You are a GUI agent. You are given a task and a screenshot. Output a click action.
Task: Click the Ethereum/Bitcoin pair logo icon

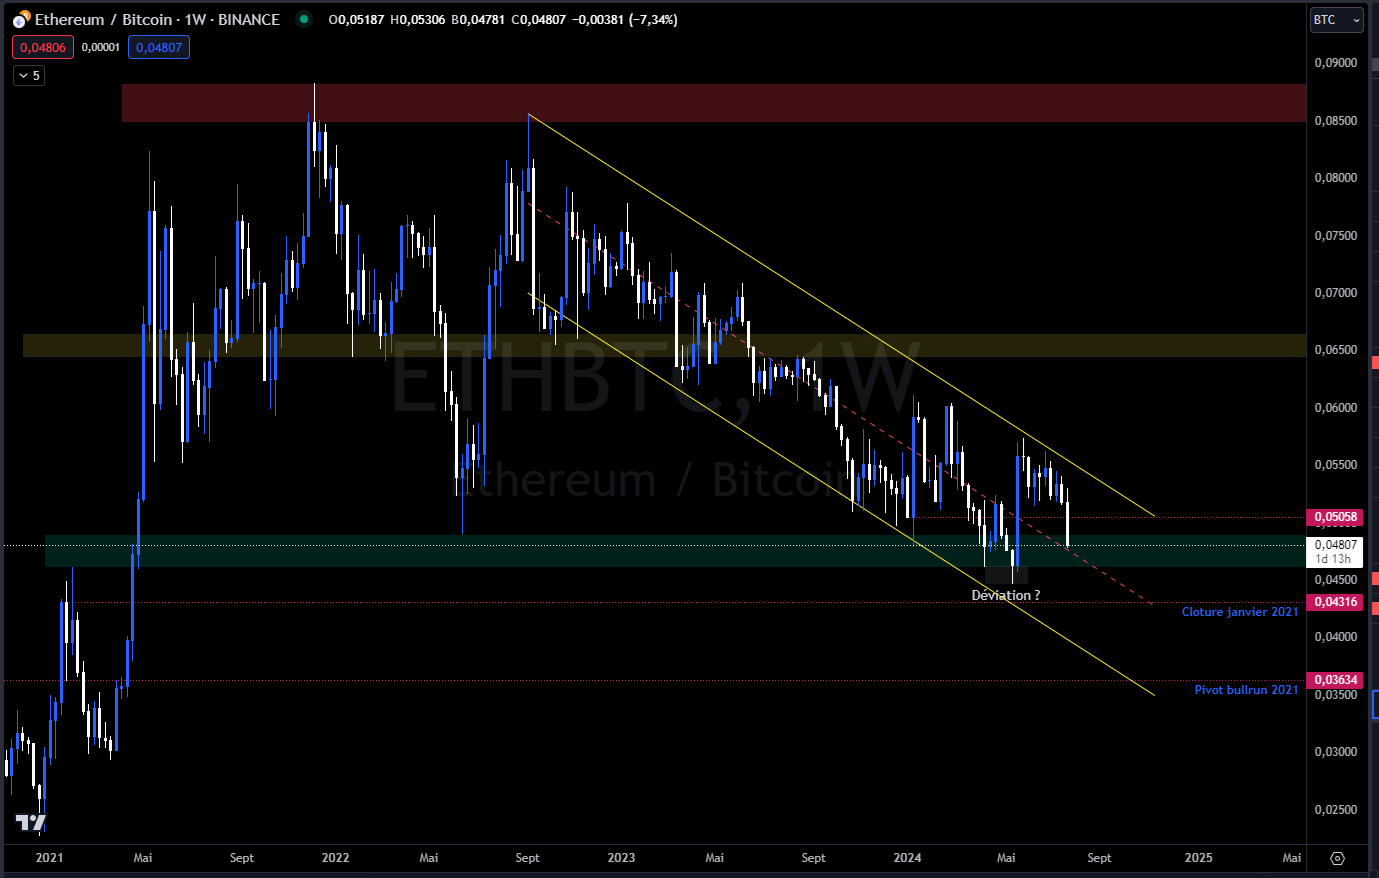[20, 20]
